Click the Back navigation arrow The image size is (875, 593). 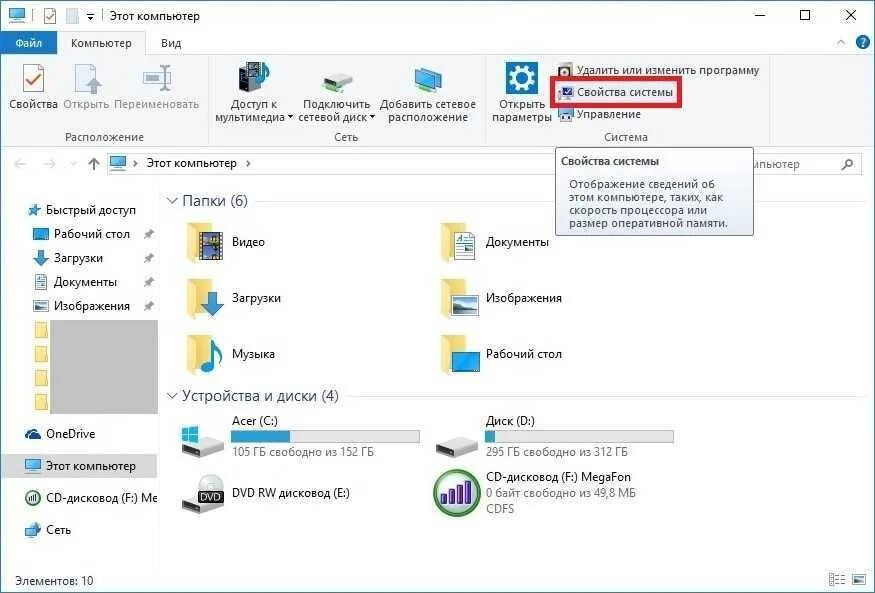click(x=21, y=163)
